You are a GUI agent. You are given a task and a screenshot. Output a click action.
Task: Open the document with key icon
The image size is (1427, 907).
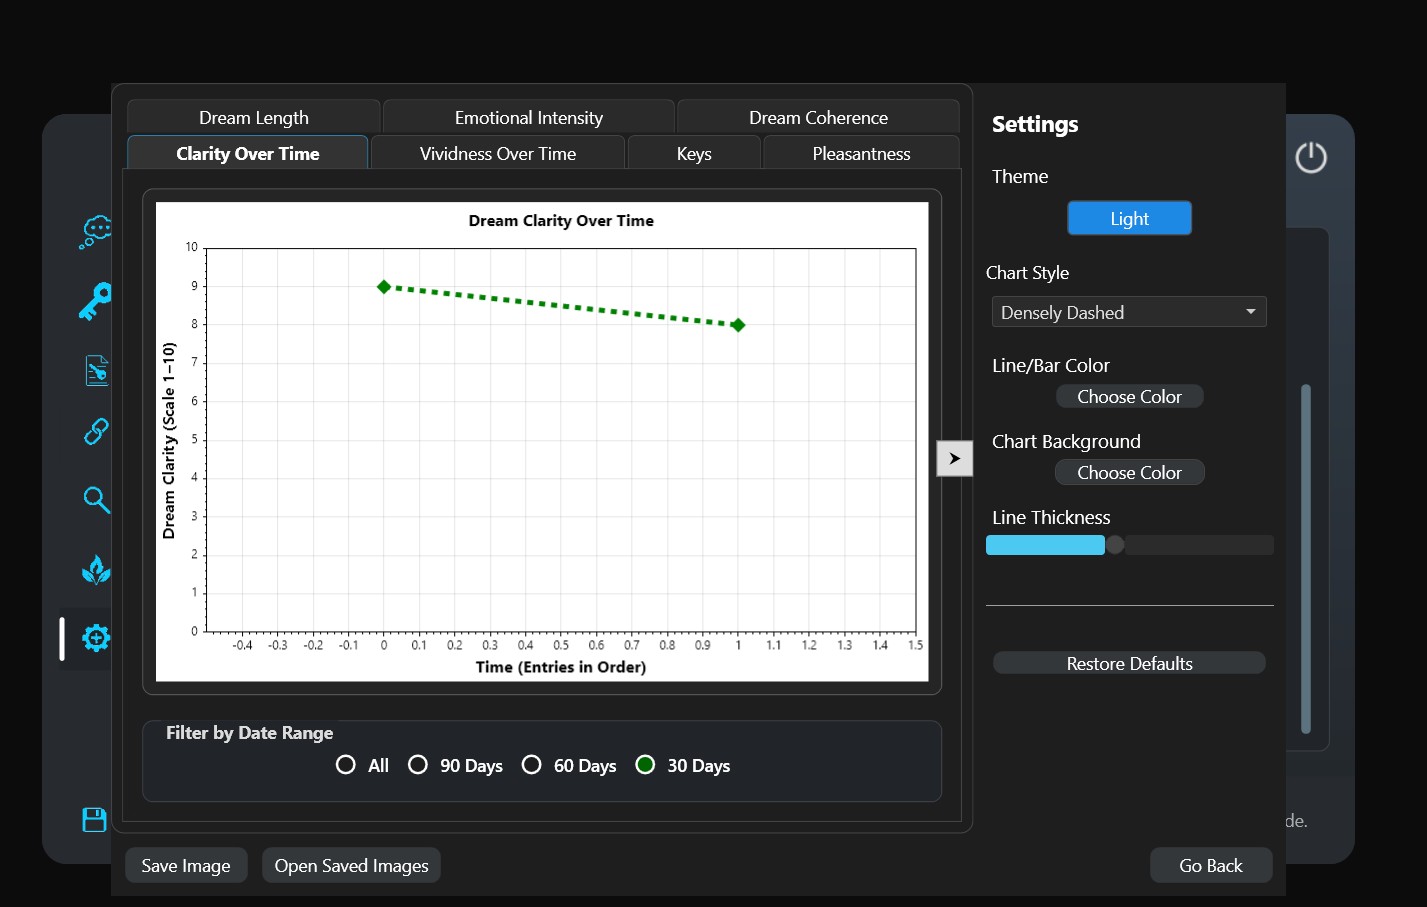point(96,370)
